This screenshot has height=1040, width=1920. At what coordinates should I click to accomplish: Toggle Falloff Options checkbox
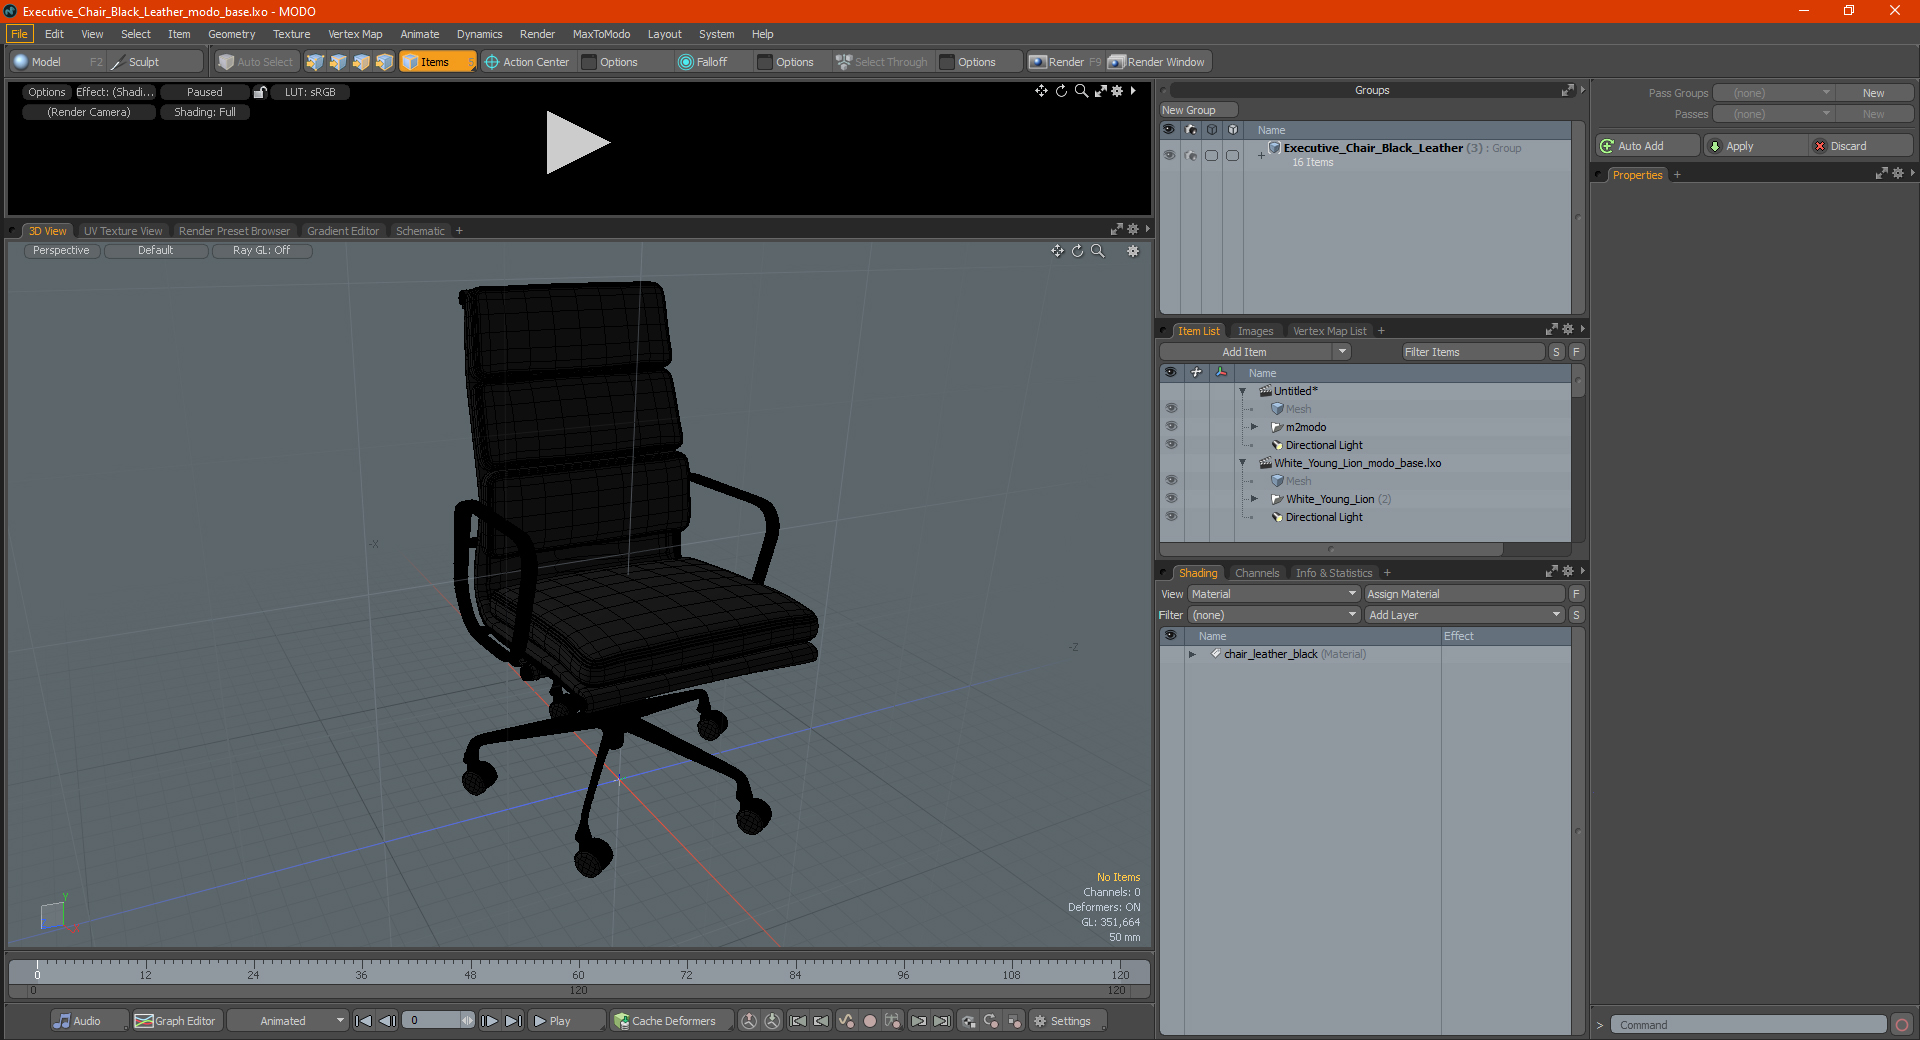[765, 62]
